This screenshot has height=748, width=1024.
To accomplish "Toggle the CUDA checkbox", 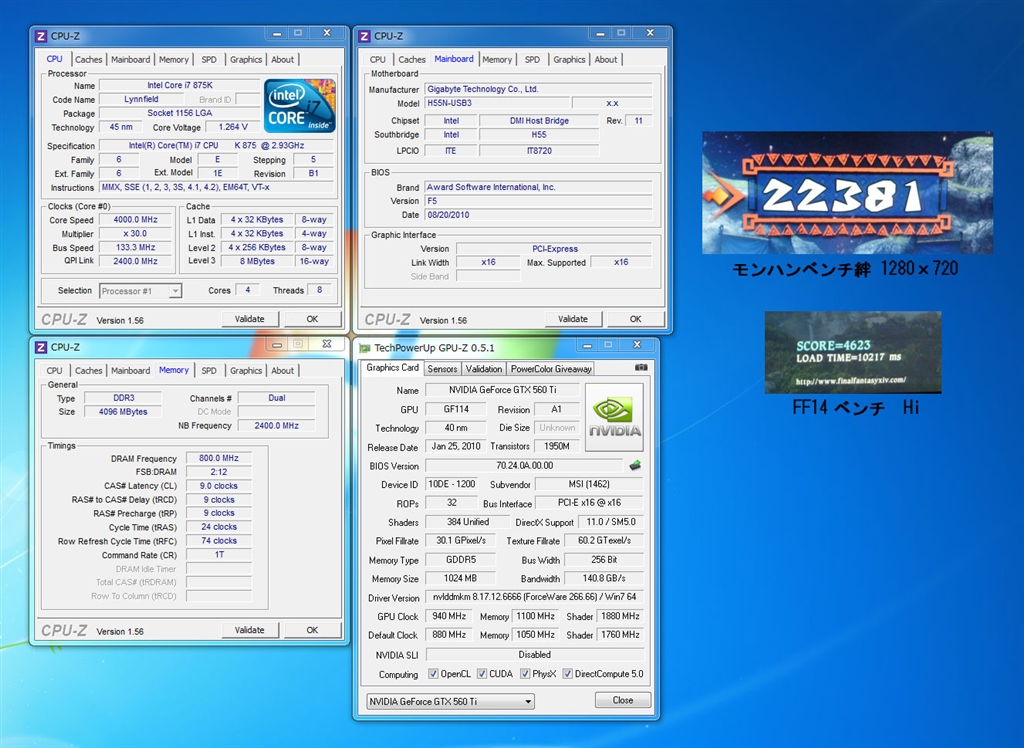I will click(482, 674).
